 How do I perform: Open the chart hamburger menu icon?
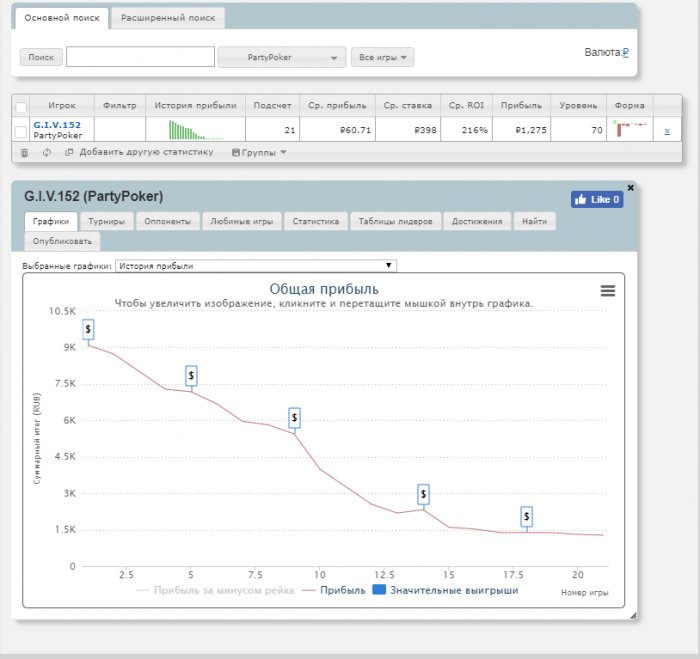click(608, 291)
